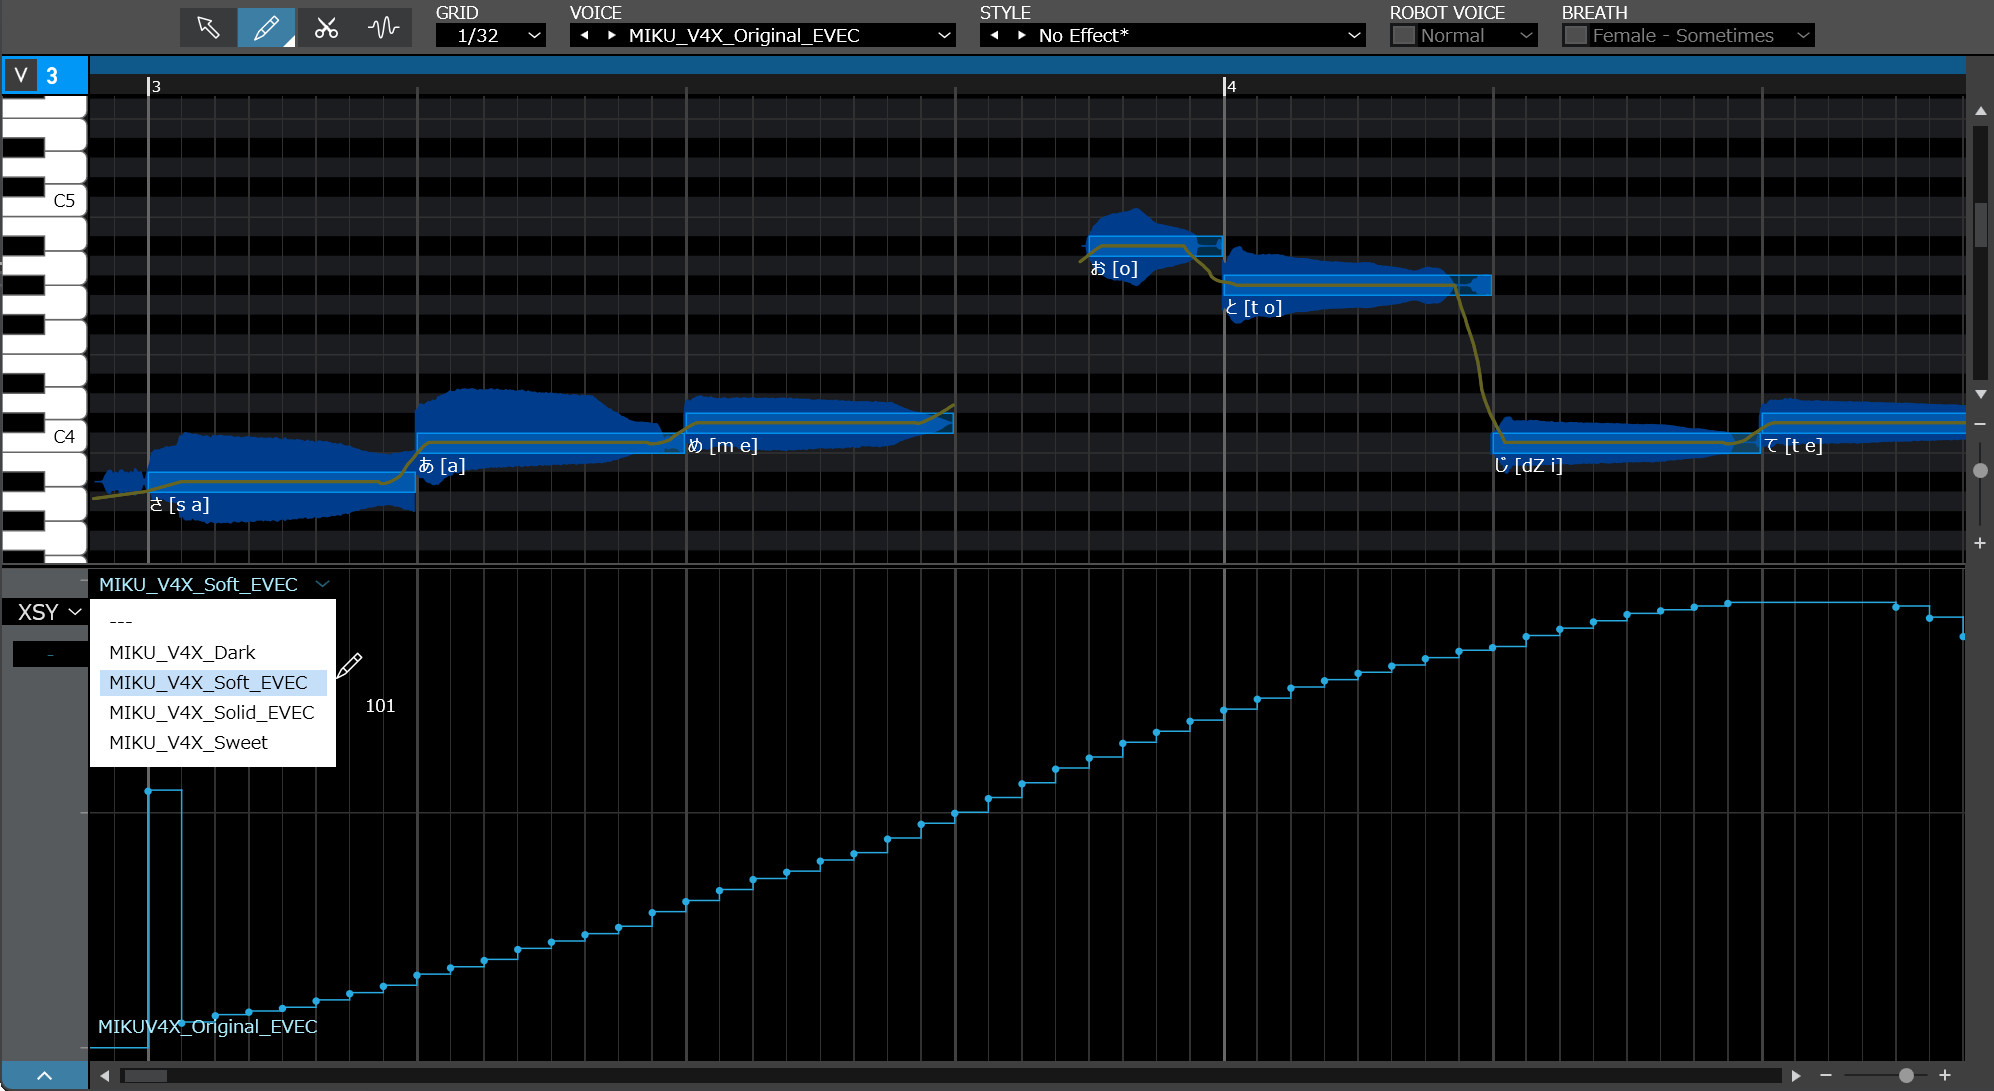Select the じ [dZ i] note
The width and height of the screenshot is (1994, 1091).
1626,443
